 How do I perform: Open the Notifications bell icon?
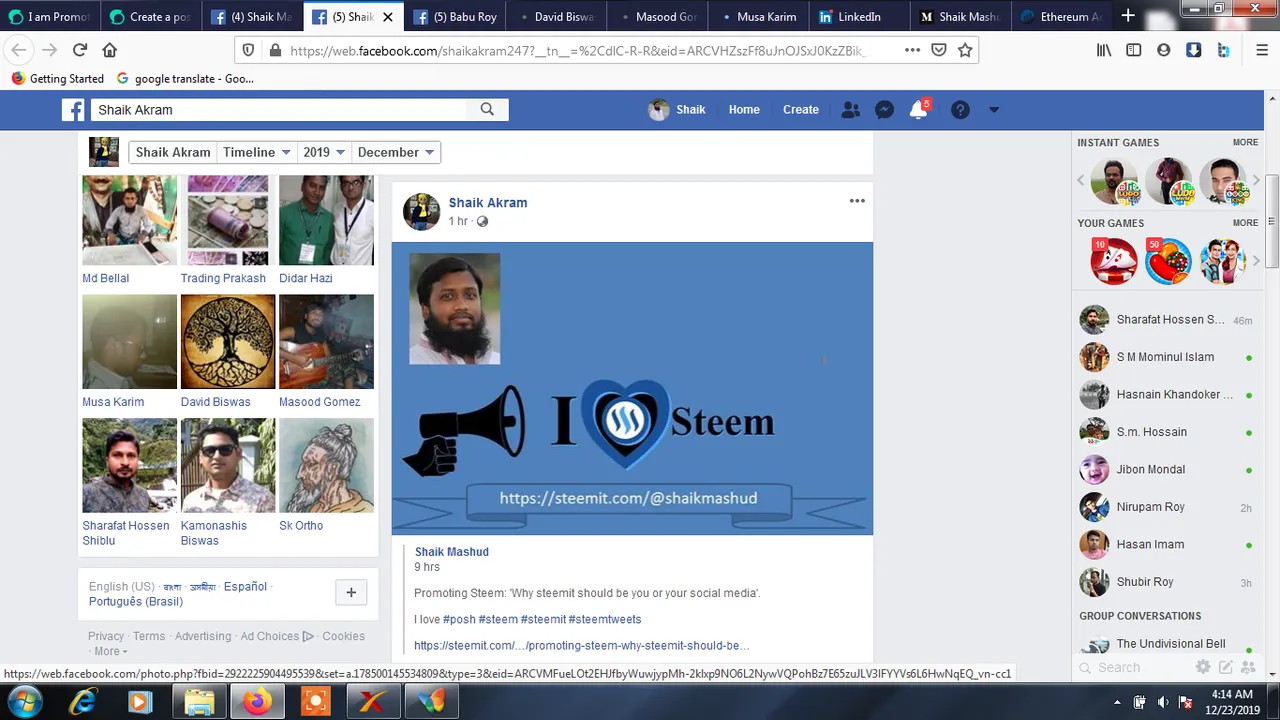(x=918, y=110)
